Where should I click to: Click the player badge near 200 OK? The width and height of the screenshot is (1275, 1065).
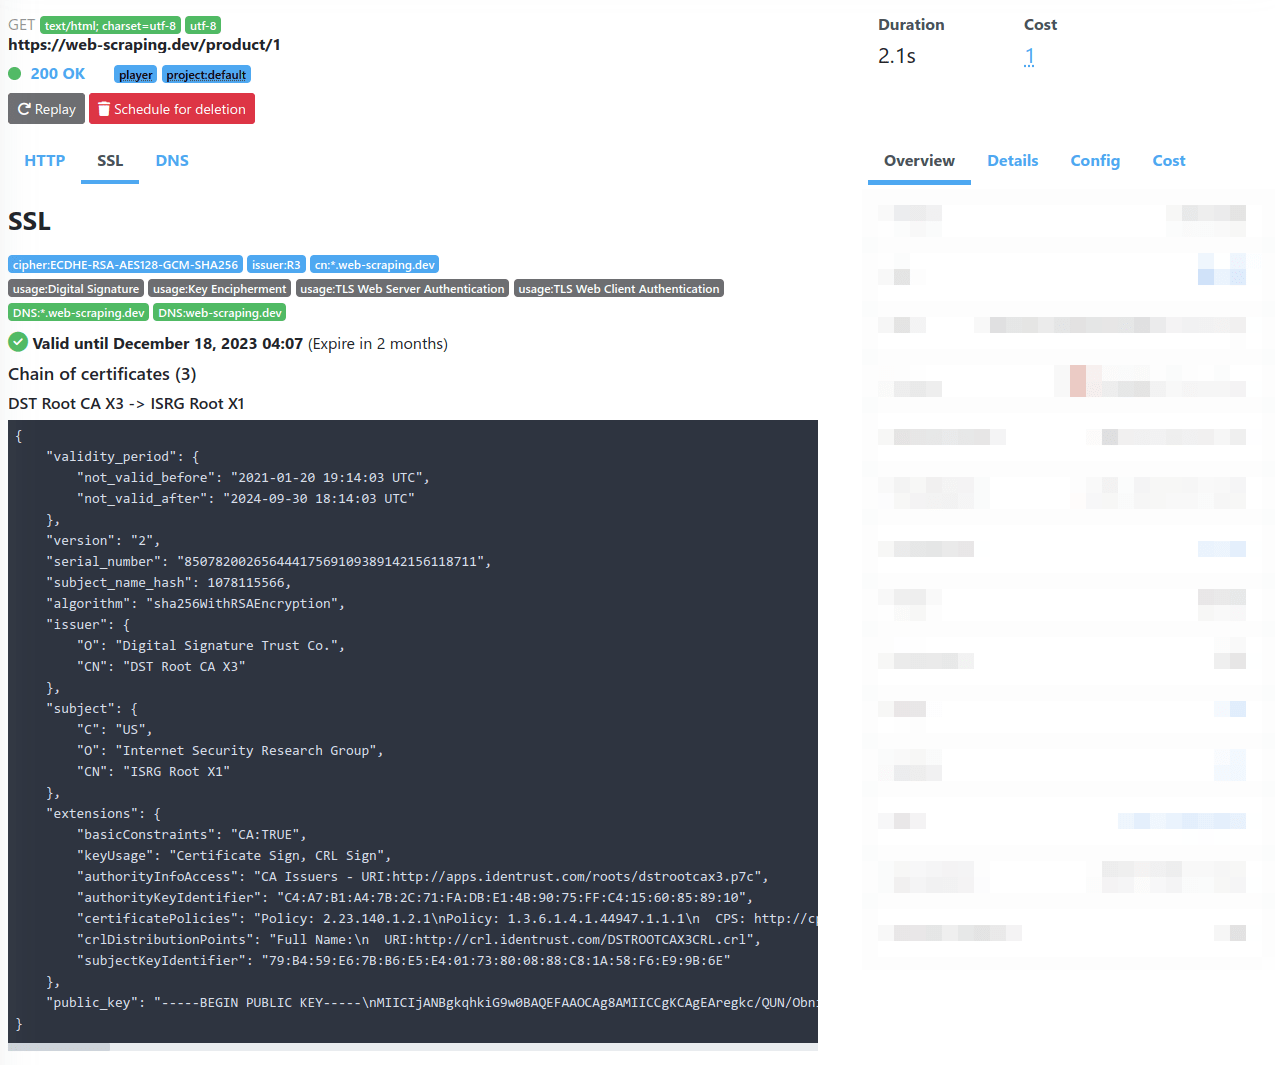click(134, 74)
